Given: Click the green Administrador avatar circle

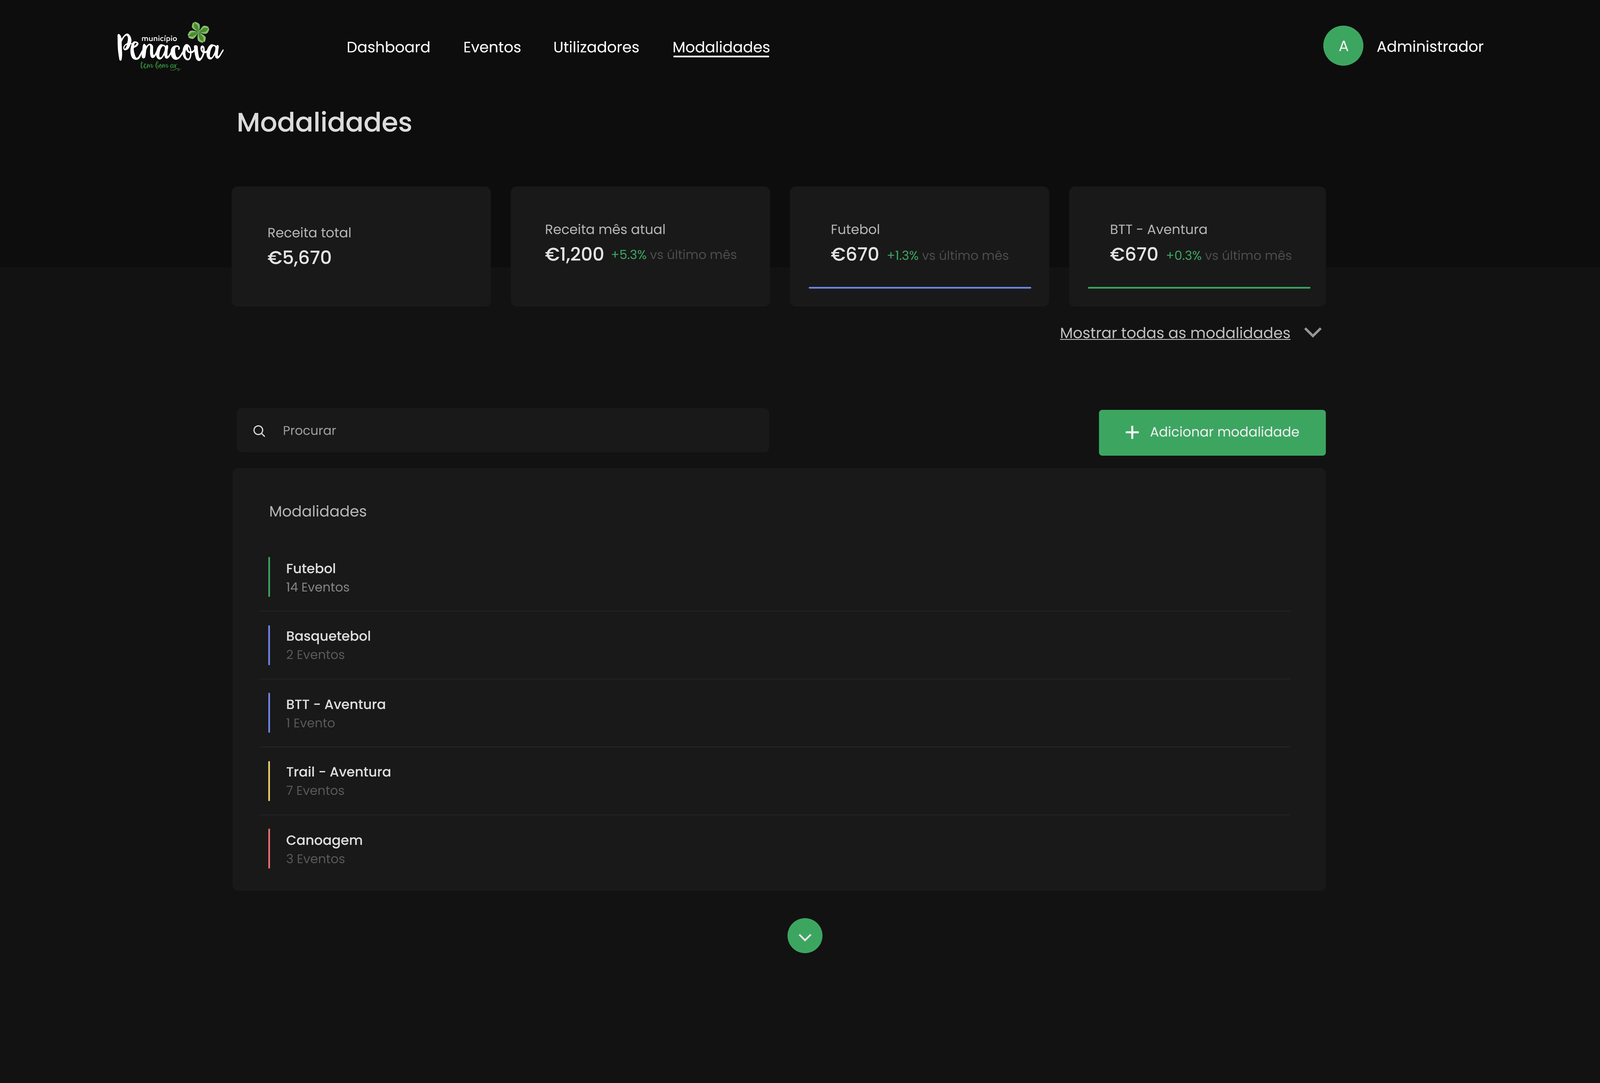Looking at the screenshot, I should tap(1343, 46).
